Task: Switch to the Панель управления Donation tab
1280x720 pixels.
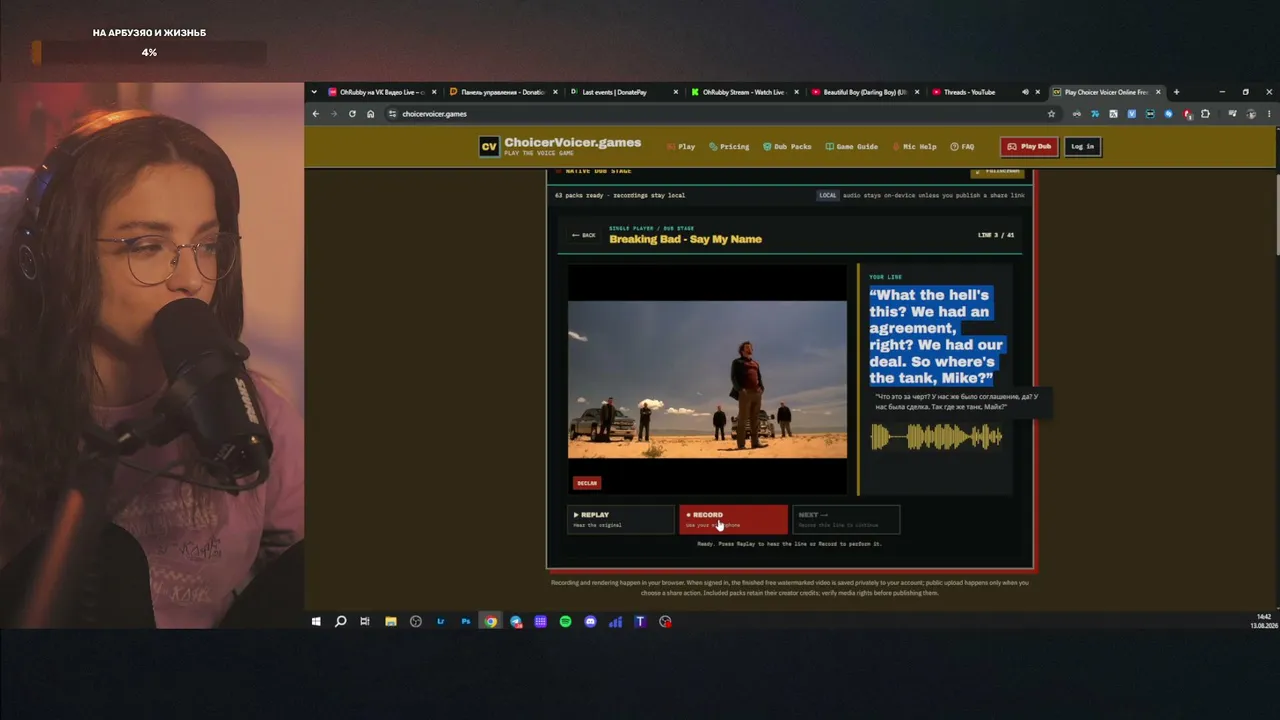Action: point(503,92)
